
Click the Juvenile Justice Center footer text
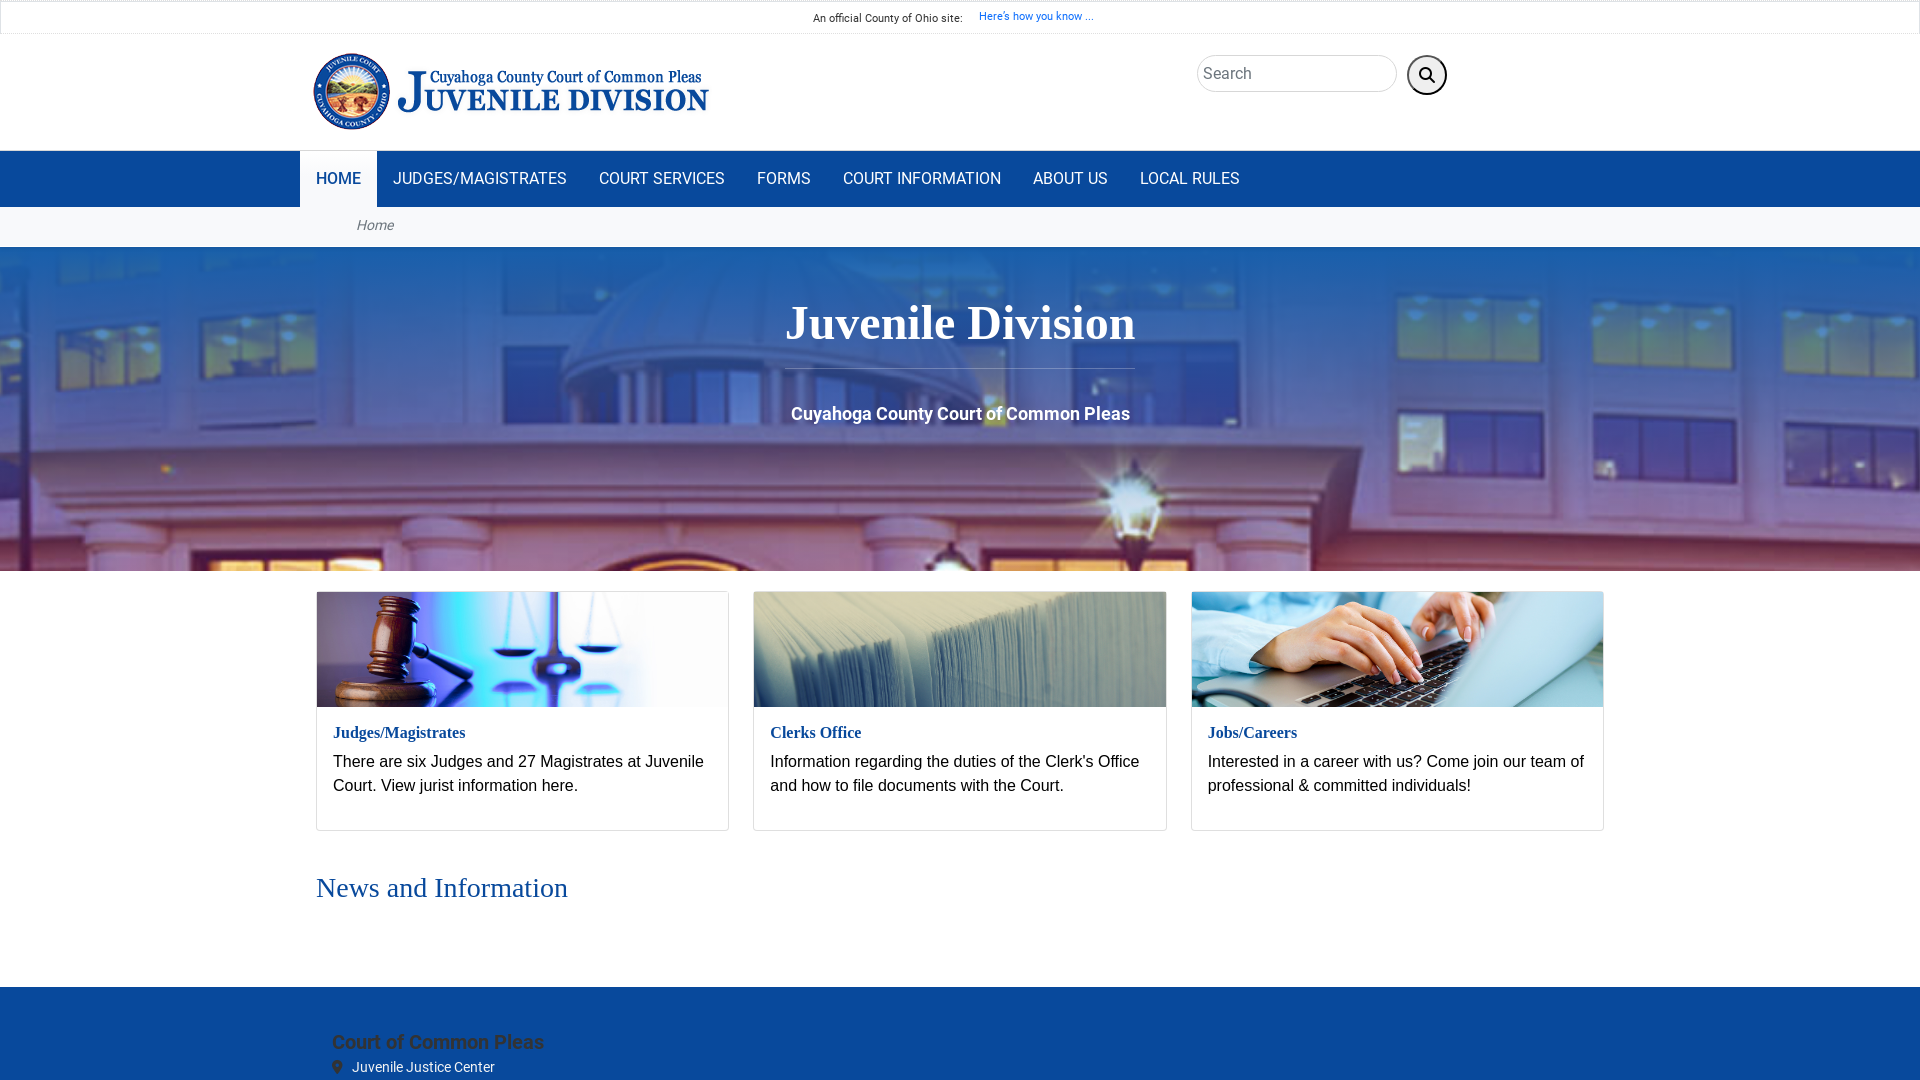coord(423,1067)
